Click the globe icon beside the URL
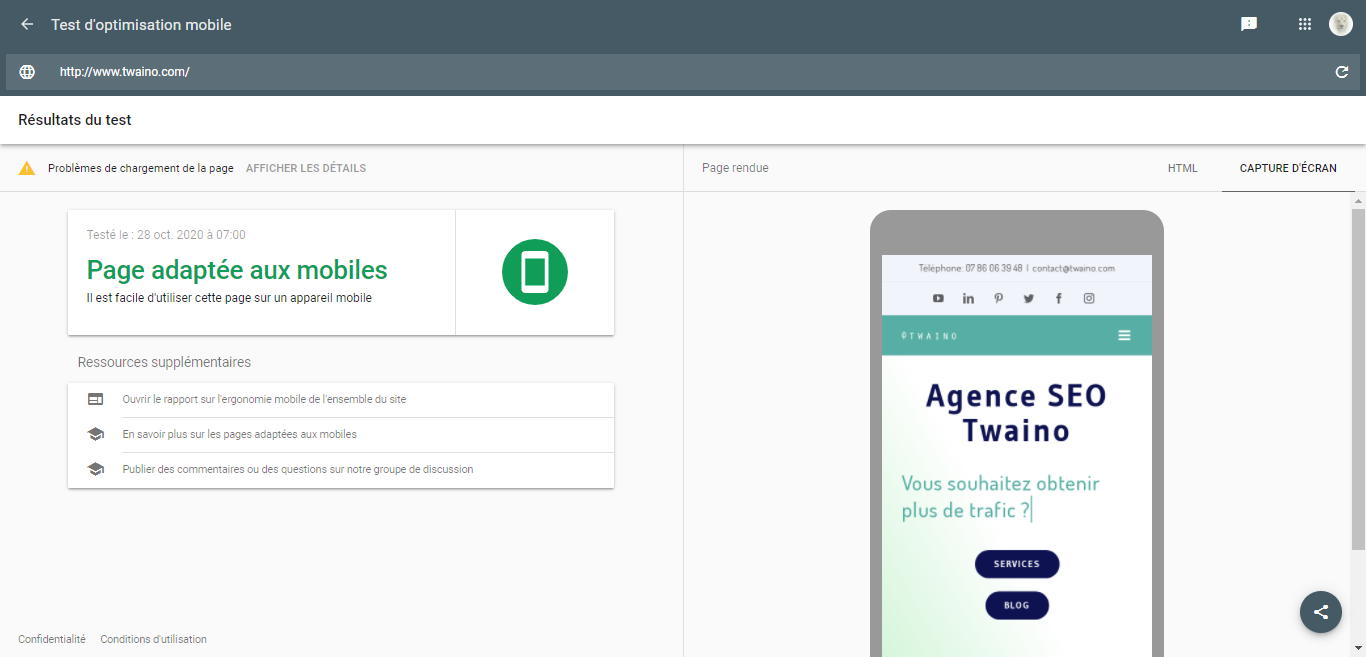 pos(27,72)
